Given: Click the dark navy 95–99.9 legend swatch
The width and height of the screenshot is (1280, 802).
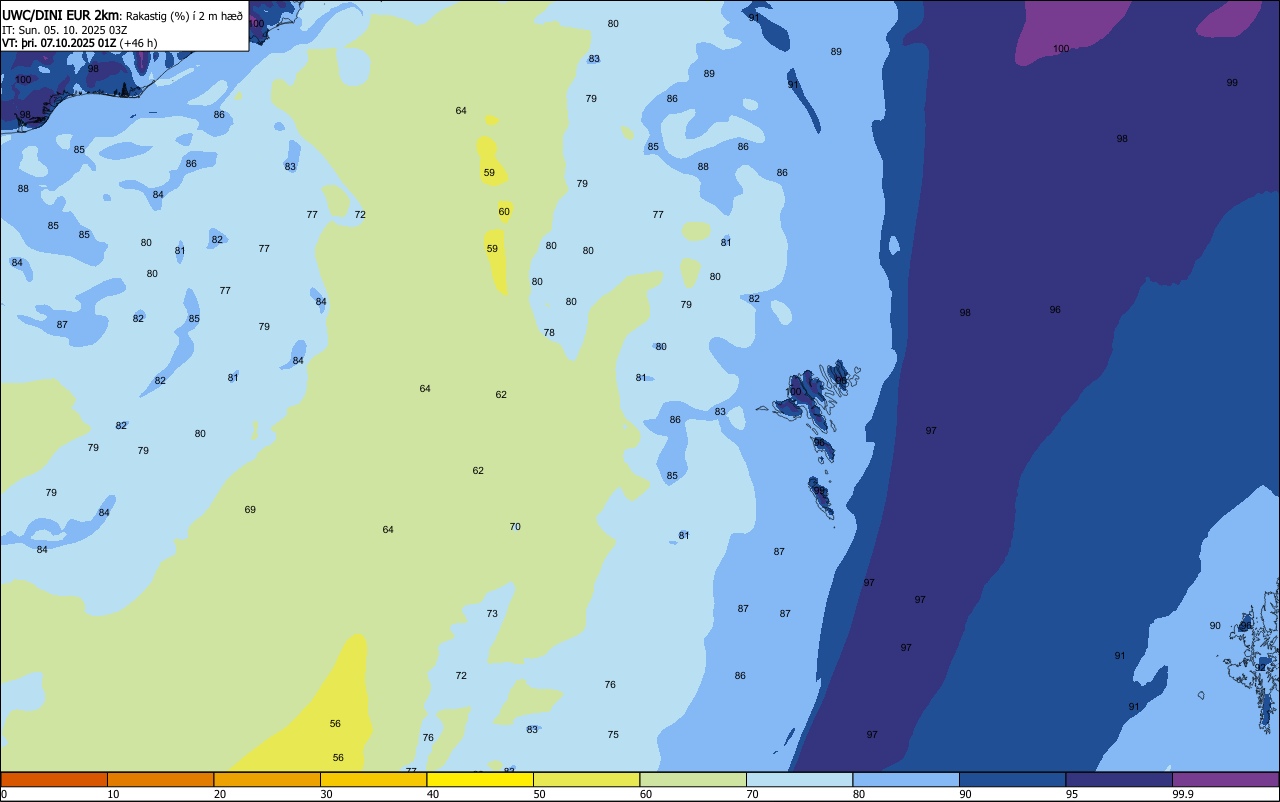Looking at the screenshot, I should coord(1119,779).
